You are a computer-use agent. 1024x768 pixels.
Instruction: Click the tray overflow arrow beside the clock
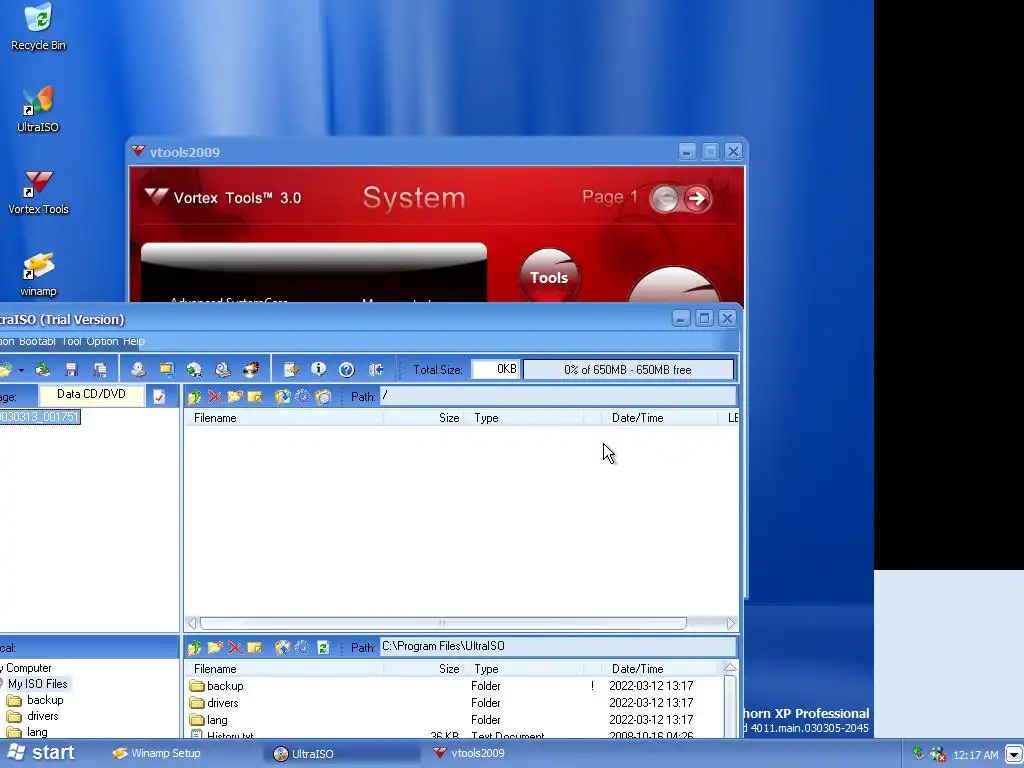(1014, 754)
